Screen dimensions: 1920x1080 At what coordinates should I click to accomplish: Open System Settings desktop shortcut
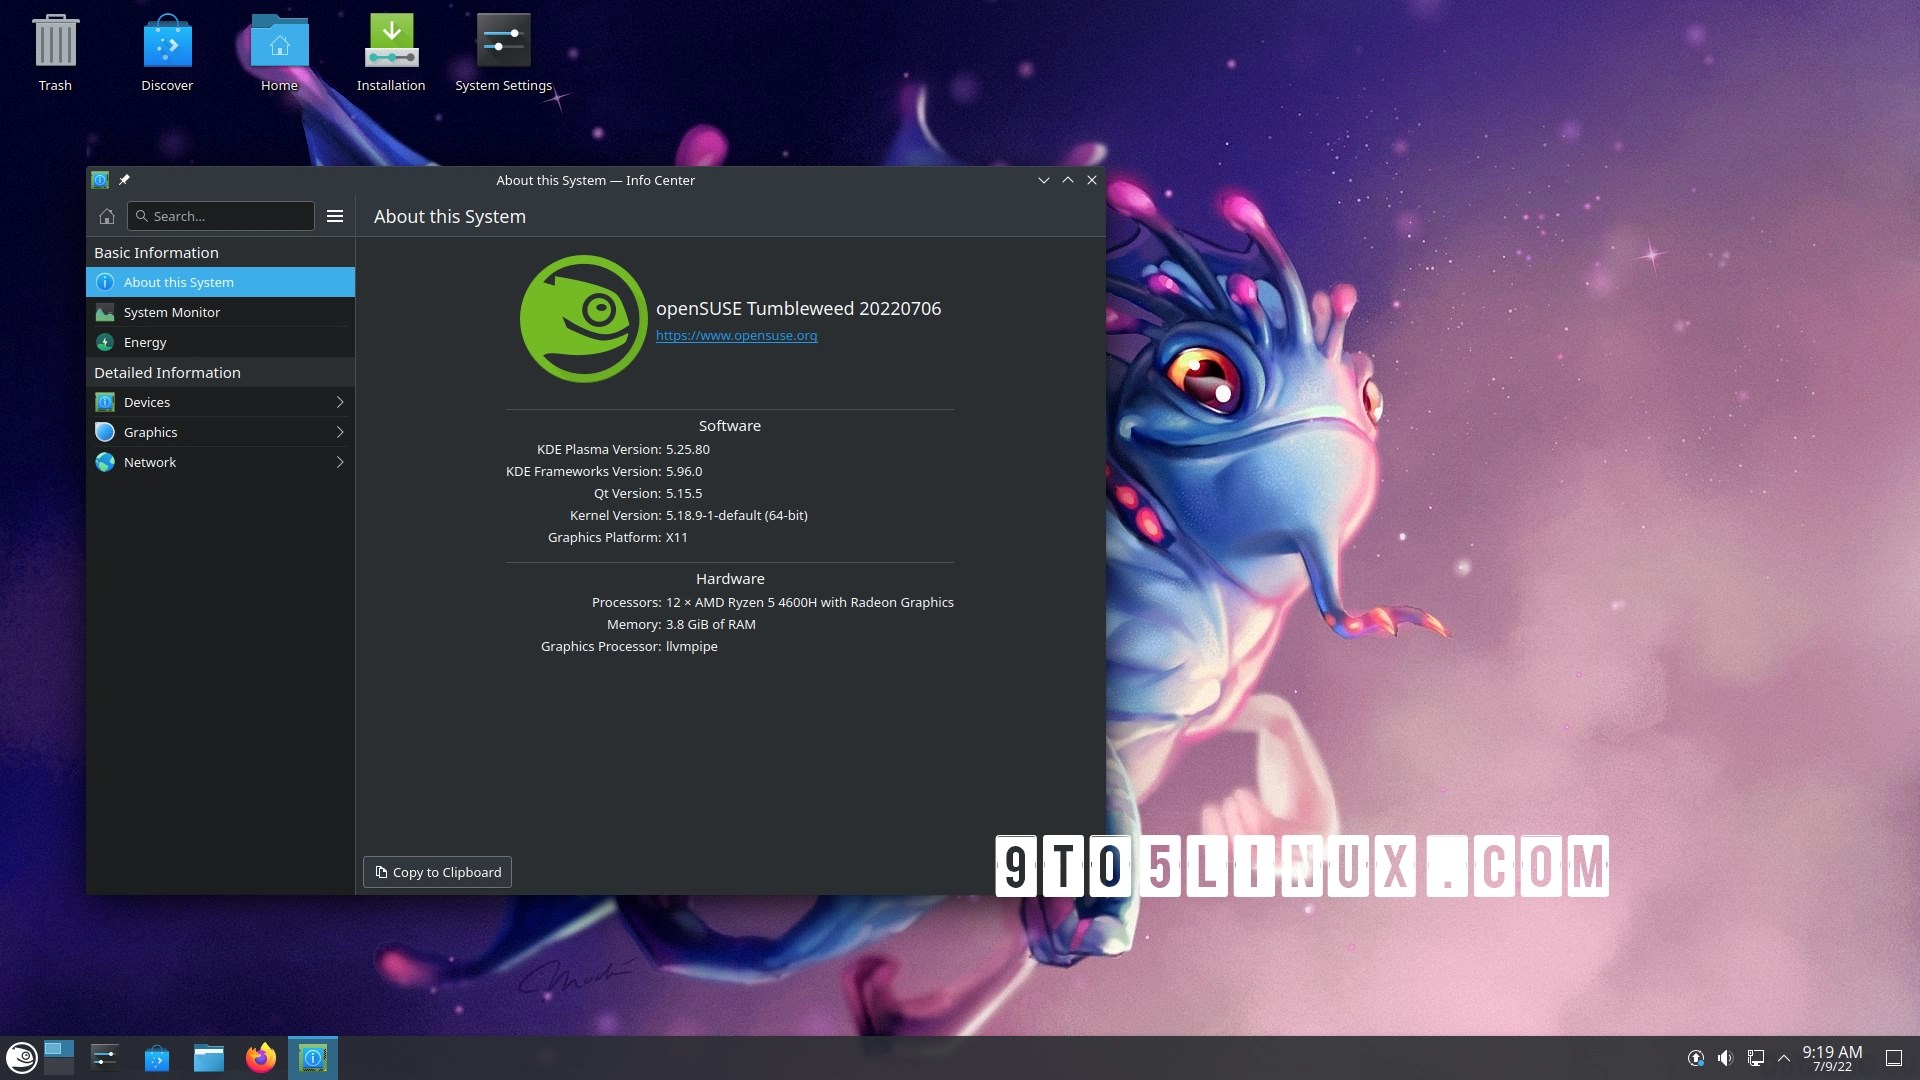[503, 53]
